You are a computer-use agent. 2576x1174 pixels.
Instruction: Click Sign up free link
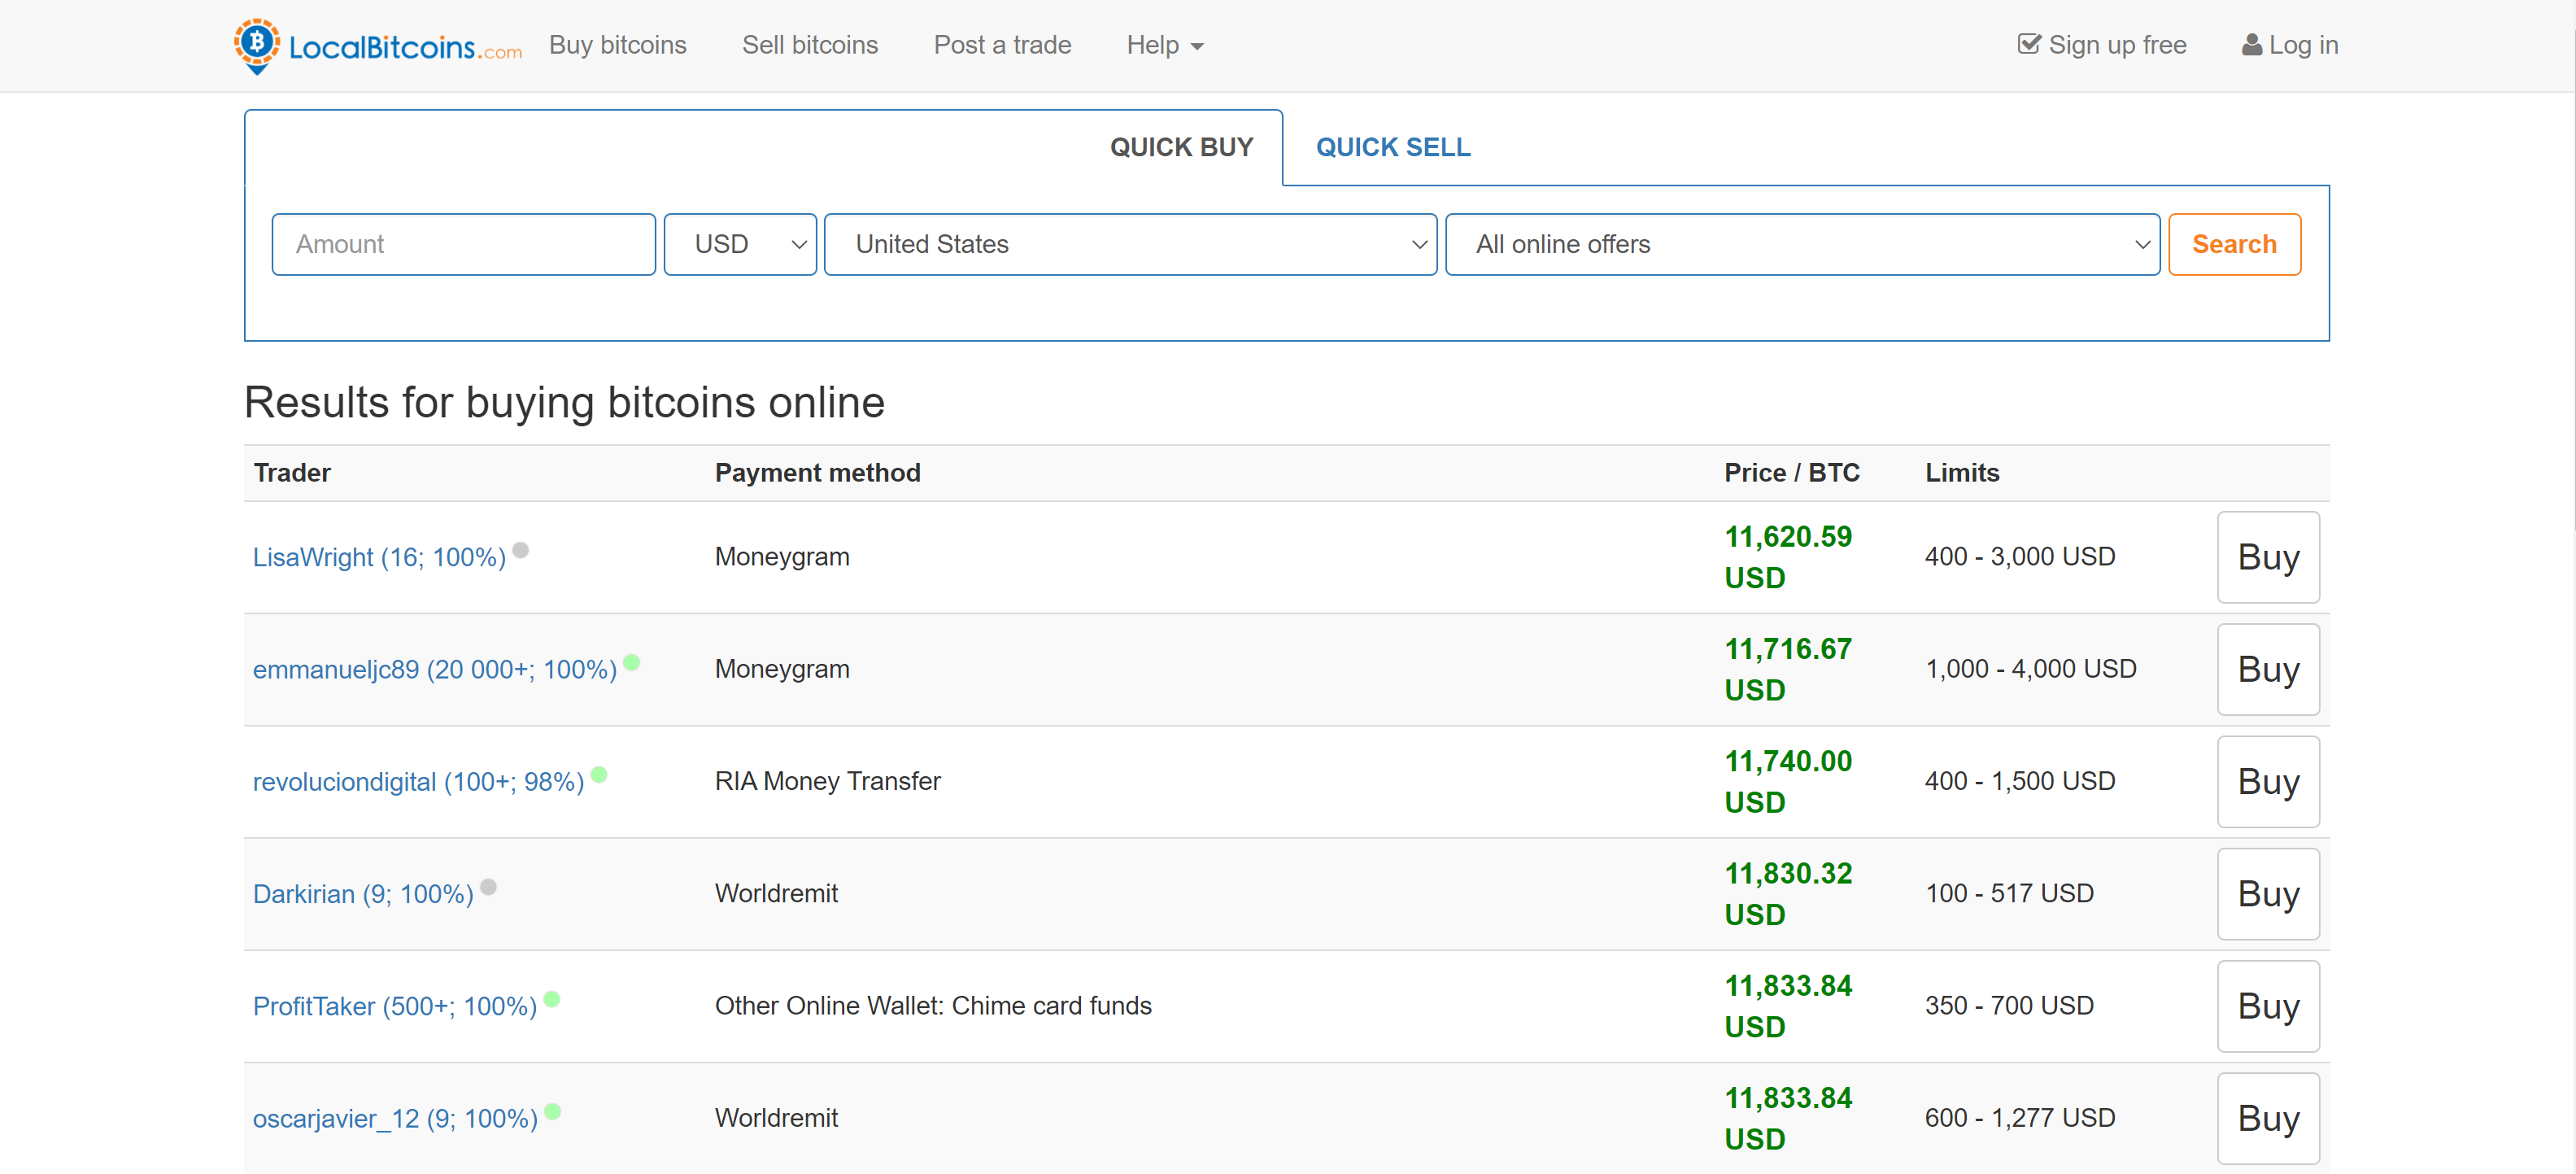(x=2101, y=45)
